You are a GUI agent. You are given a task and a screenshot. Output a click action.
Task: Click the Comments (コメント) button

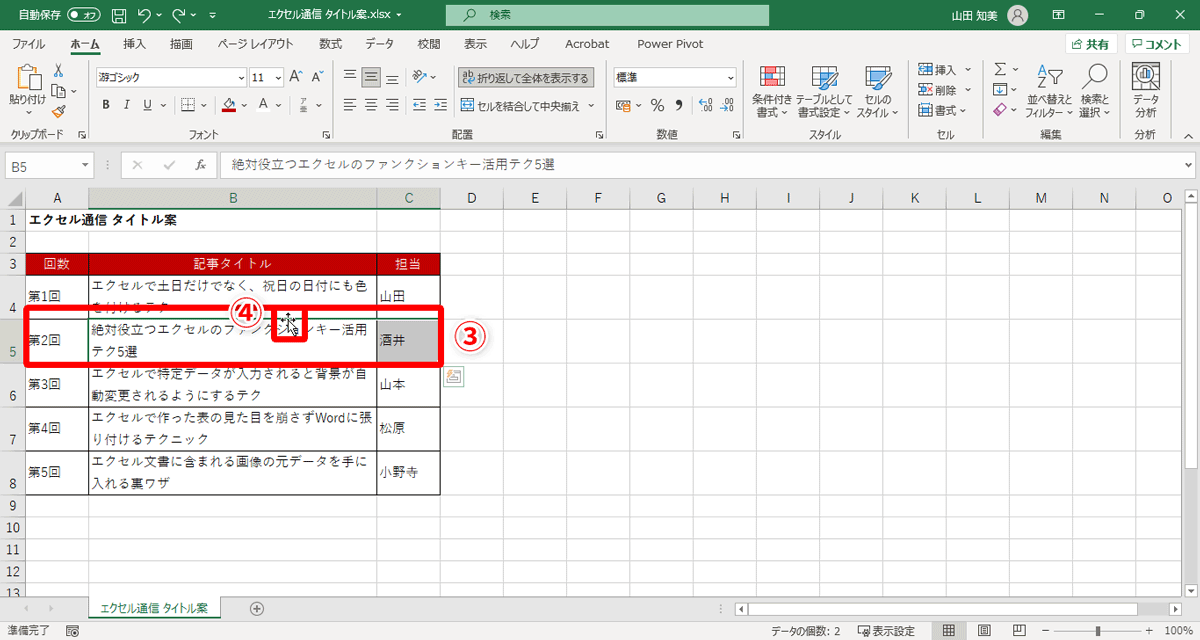tap(1157, 44)
